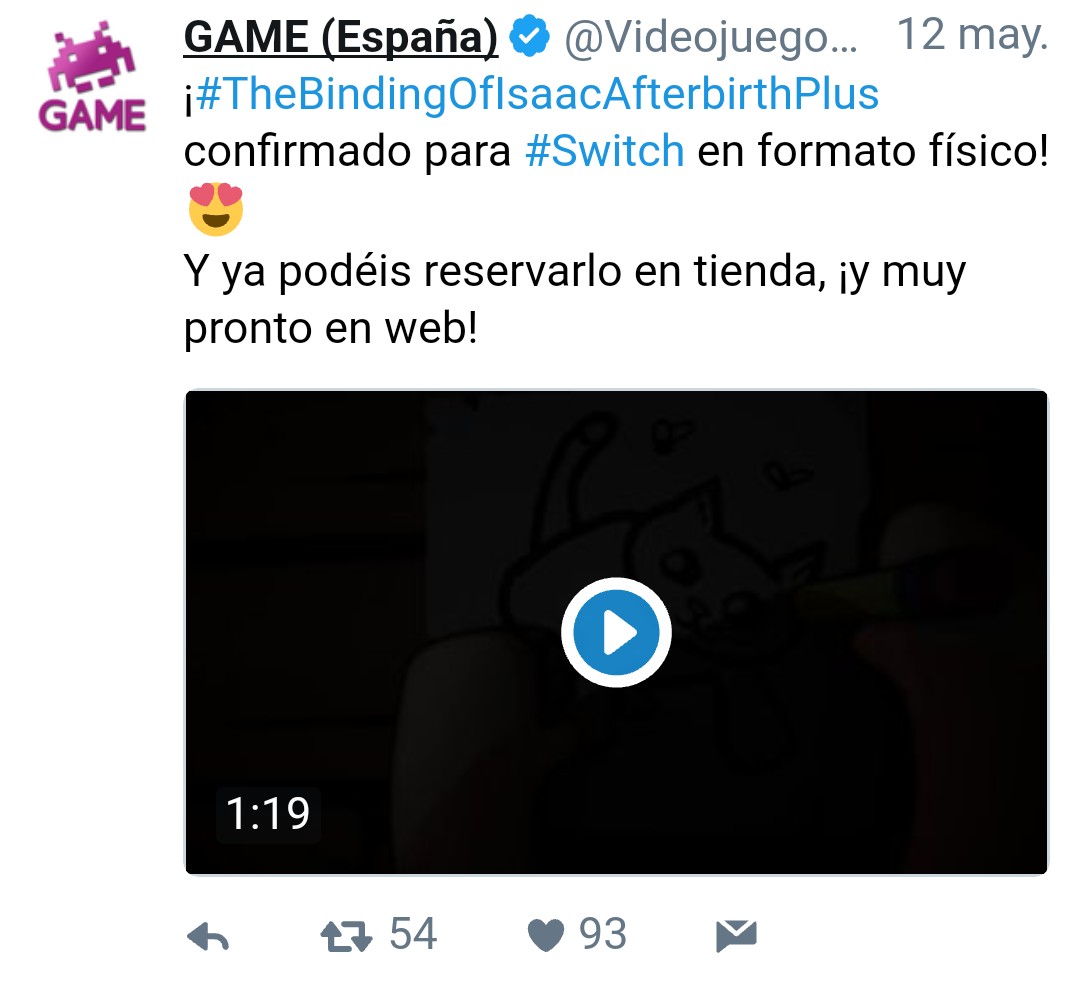
Task: Click the text 'en formato físico!'
Action: pyautogui.click(x=873, y=151)
